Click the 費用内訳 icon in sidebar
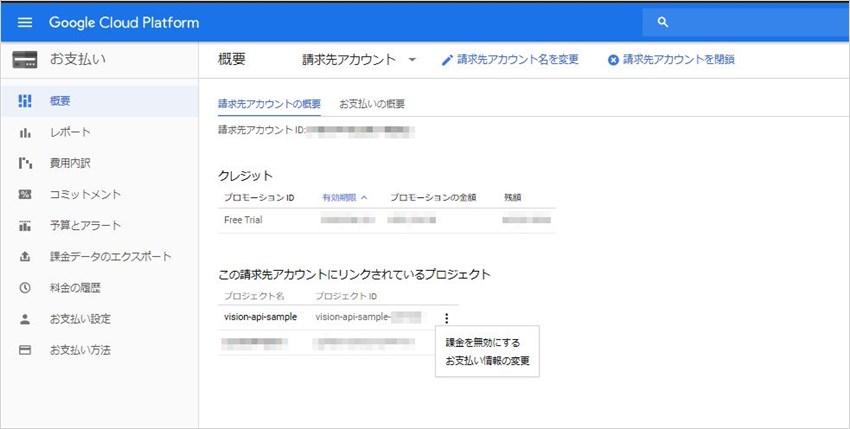Screen dimensions: 850x429 [x=25, y=163]
